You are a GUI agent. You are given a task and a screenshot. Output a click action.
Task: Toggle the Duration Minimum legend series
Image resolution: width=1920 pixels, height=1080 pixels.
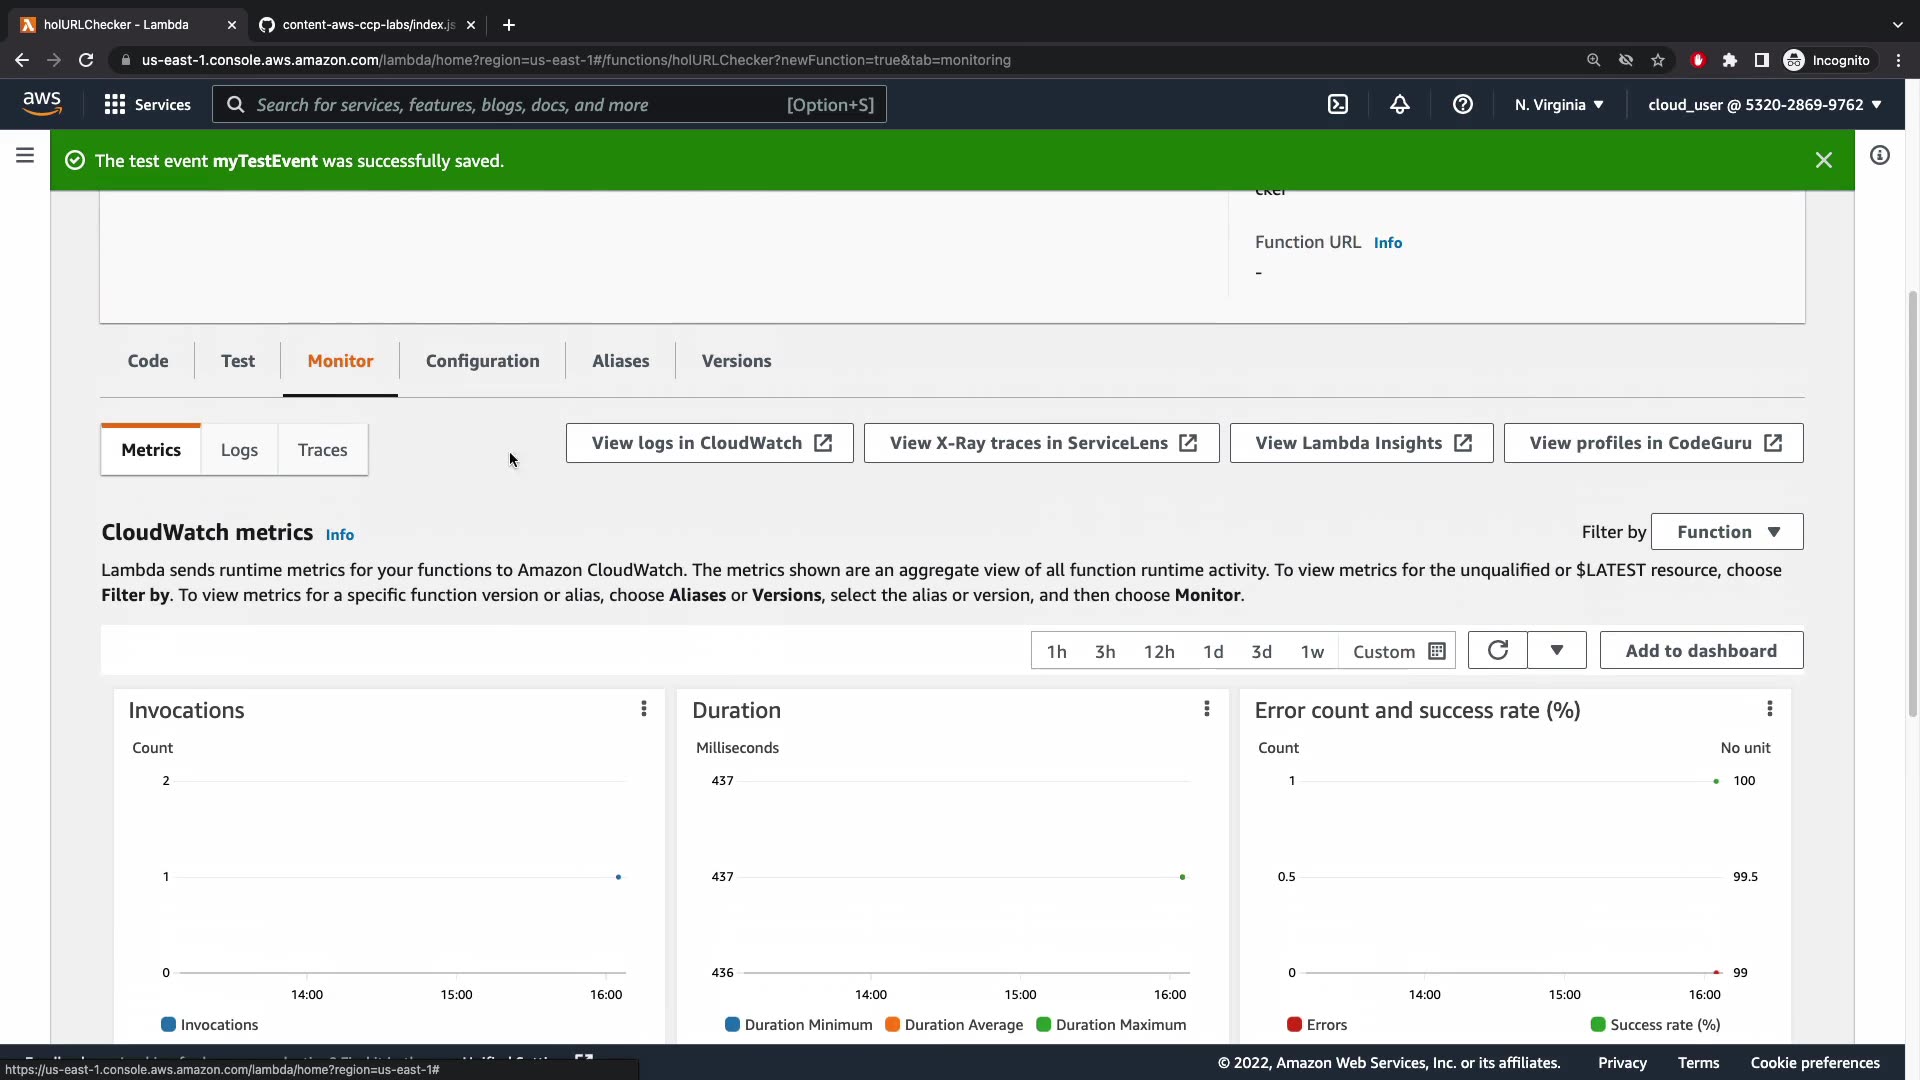798,1025
